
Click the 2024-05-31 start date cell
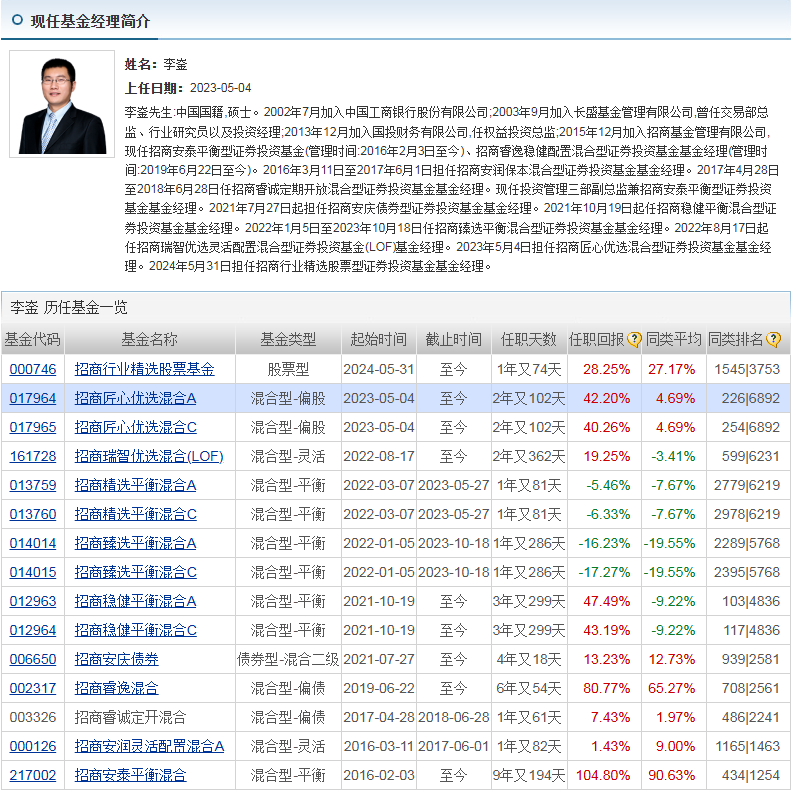click(x=379, y=369)
